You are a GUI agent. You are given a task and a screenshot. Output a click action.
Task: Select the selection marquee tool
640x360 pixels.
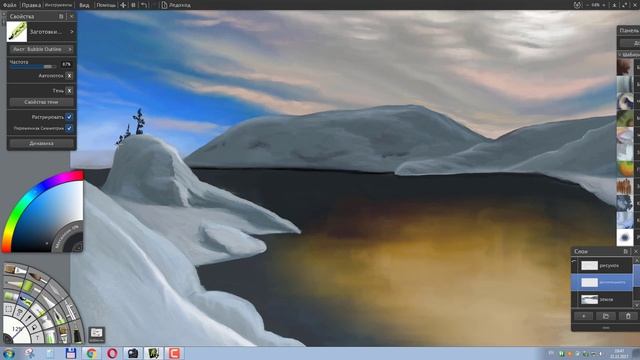coord(9,309)
